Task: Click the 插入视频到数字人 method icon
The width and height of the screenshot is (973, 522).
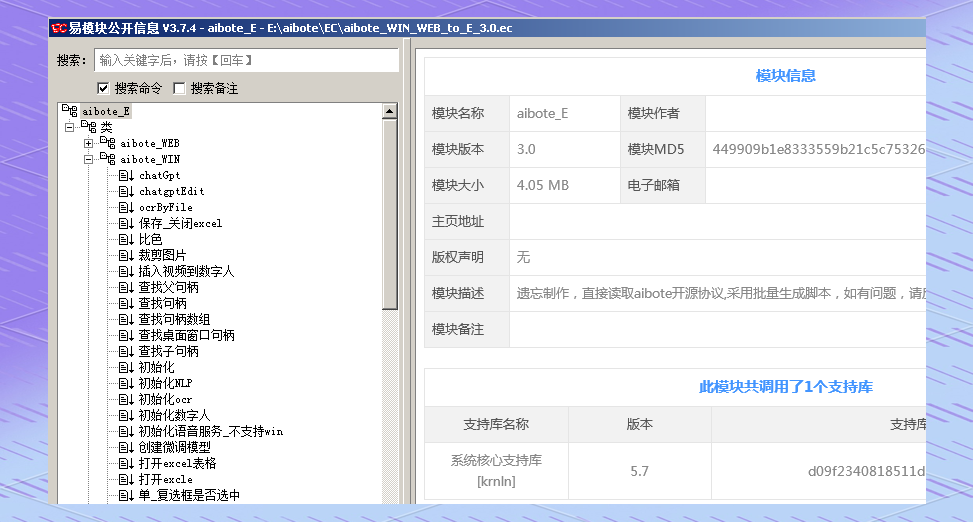Action: click(x=127, y=271)
